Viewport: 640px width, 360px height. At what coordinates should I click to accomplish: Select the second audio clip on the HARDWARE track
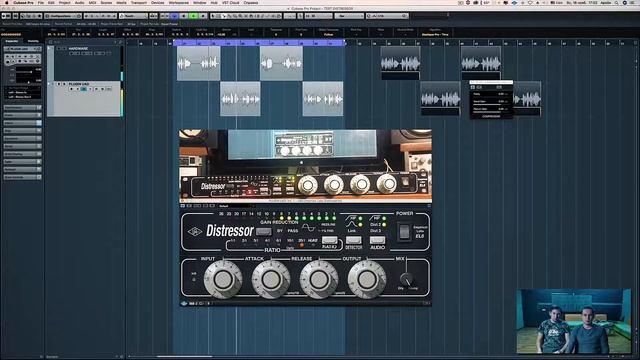click(281, 63)
